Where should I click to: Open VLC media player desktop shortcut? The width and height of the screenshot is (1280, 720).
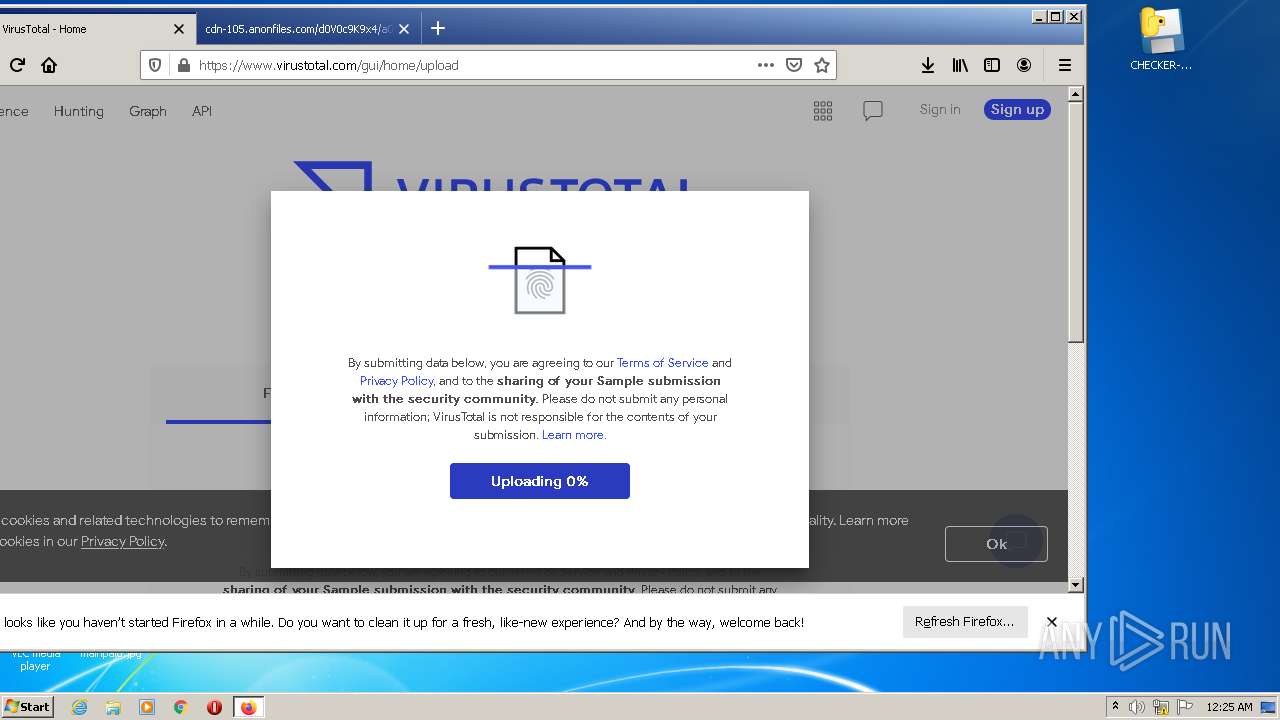tap(35, 660)
